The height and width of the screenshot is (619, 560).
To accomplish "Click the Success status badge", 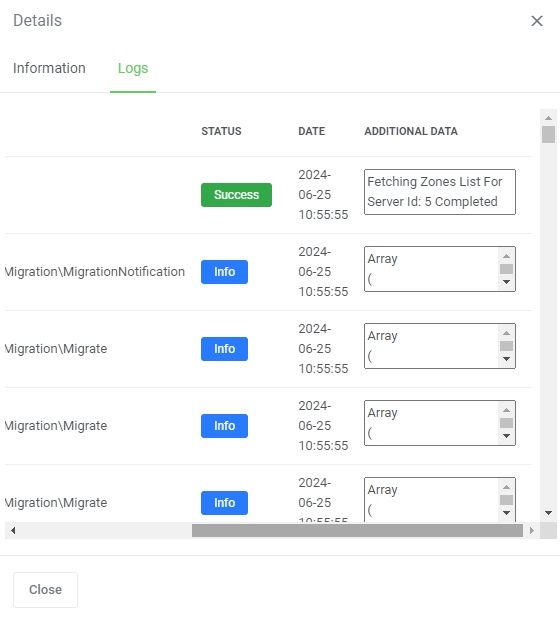I will coord(236,195).
